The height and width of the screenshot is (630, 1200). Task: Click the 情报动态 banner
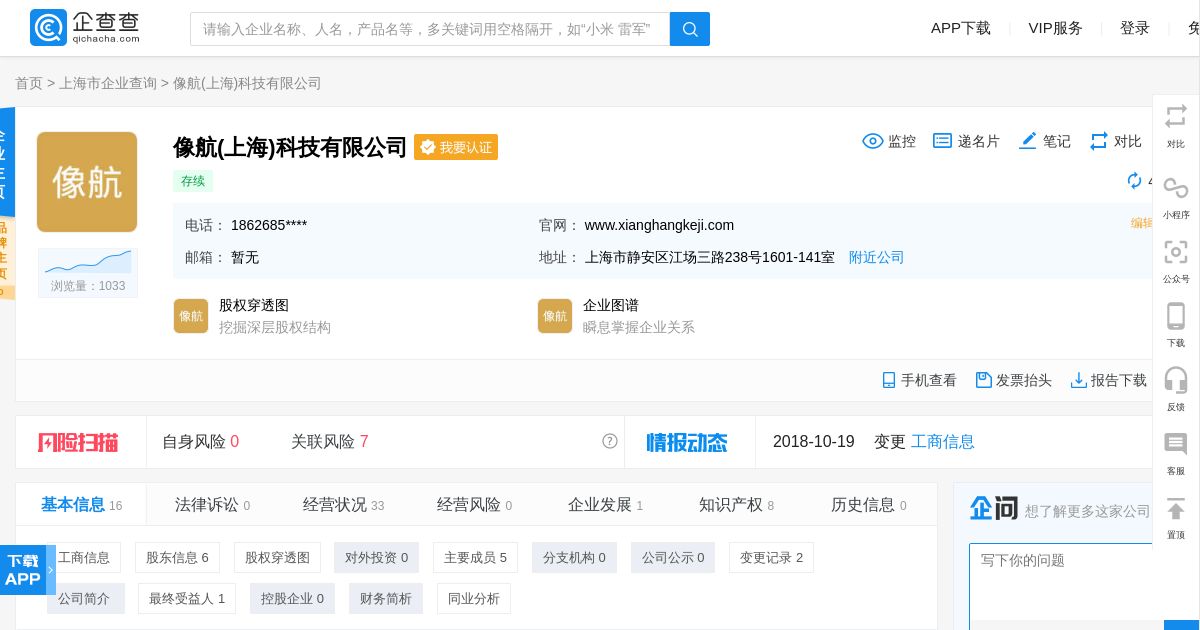[687, 442]
